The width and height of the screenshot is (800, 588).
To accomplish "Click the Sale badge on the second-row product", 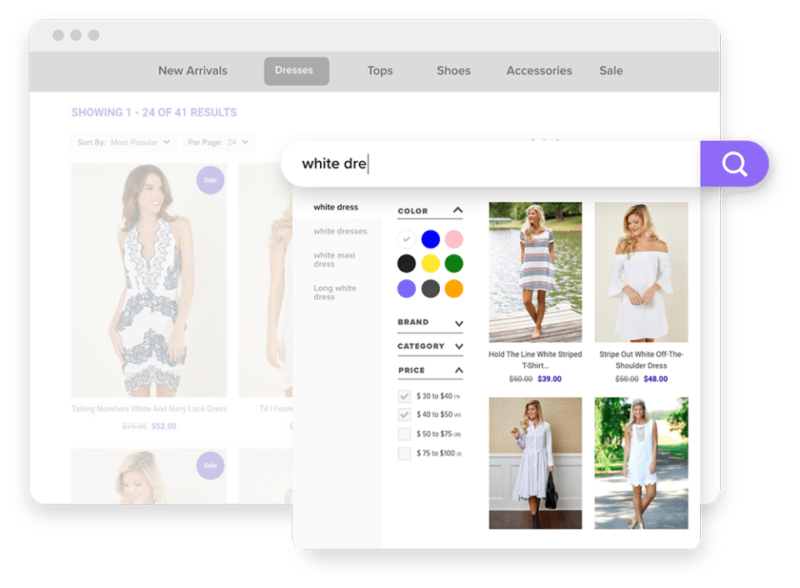I will point(210,466).
